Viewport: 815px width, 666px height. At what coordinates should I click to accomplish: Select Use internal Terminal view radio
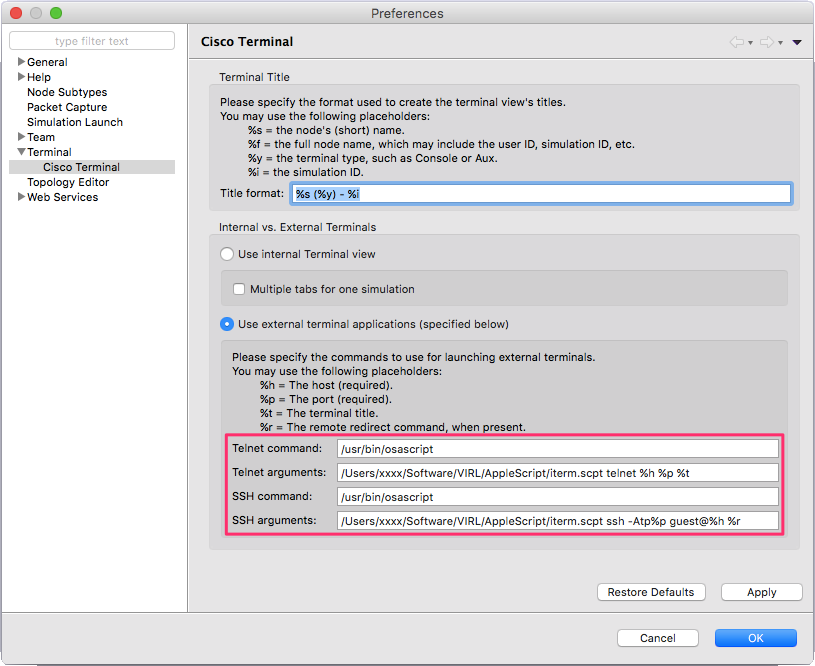coord(227,254)
